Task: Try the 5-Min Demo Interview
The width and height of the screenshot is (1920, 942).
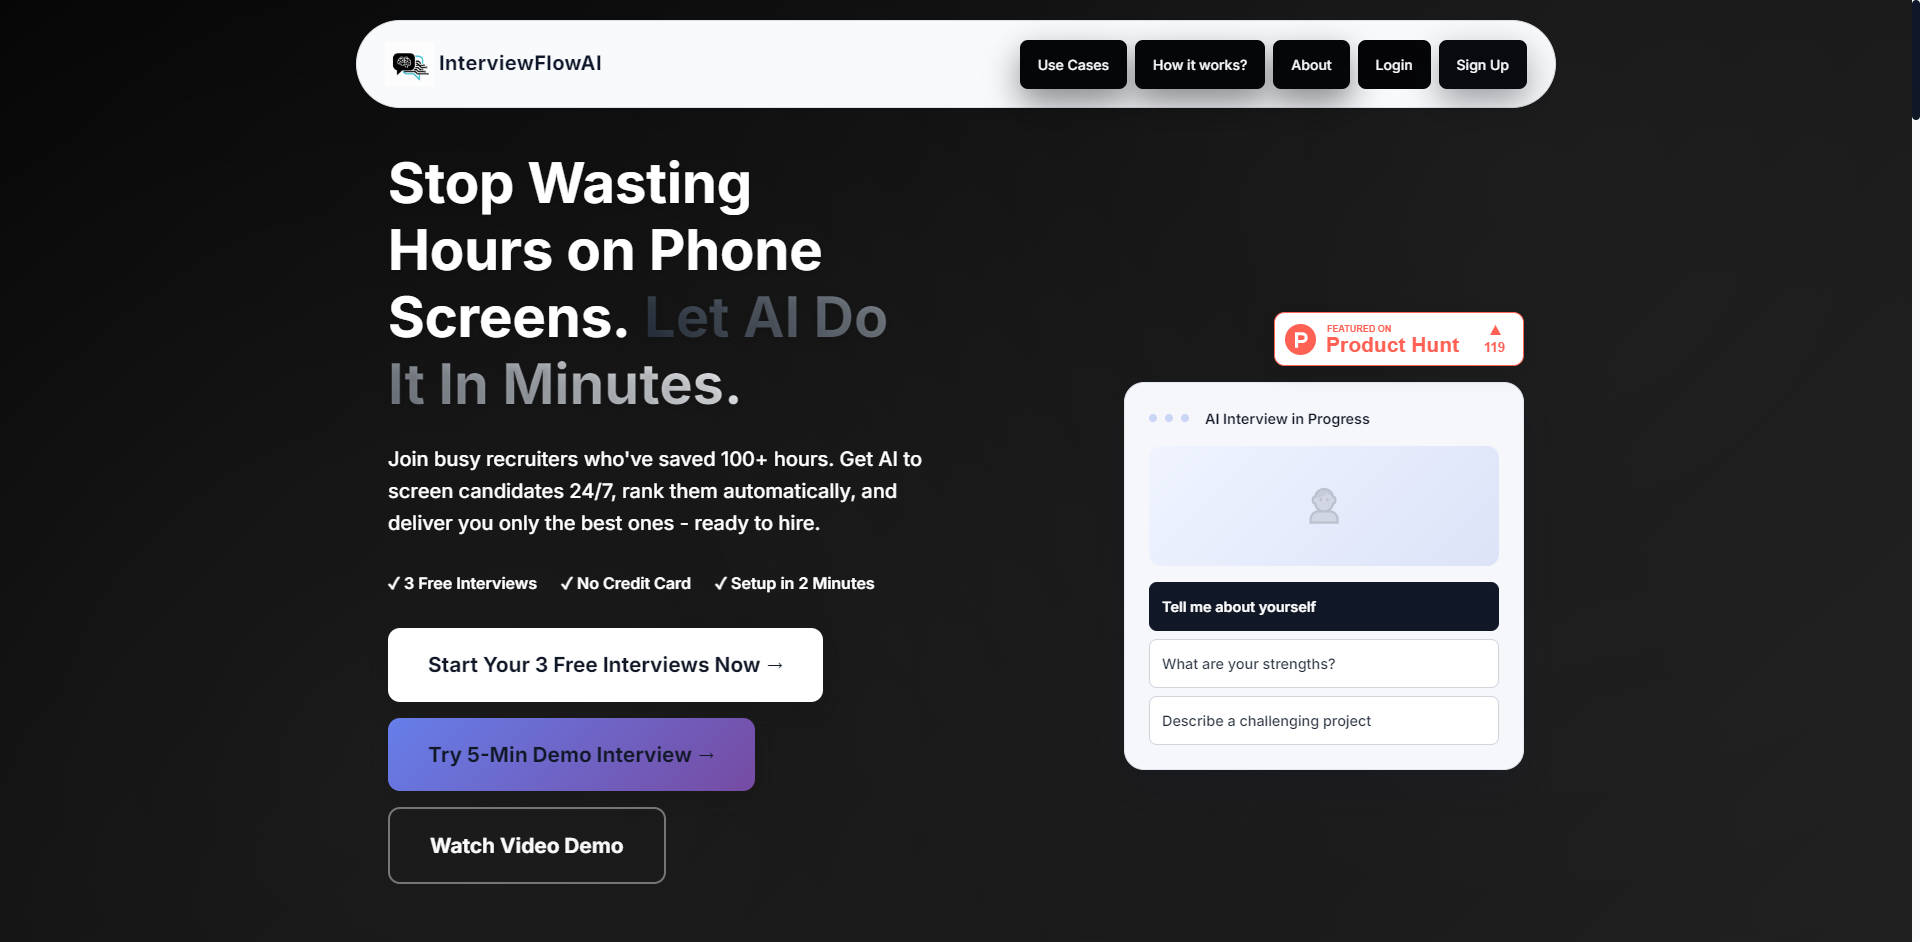Action: tap(571, 755)
